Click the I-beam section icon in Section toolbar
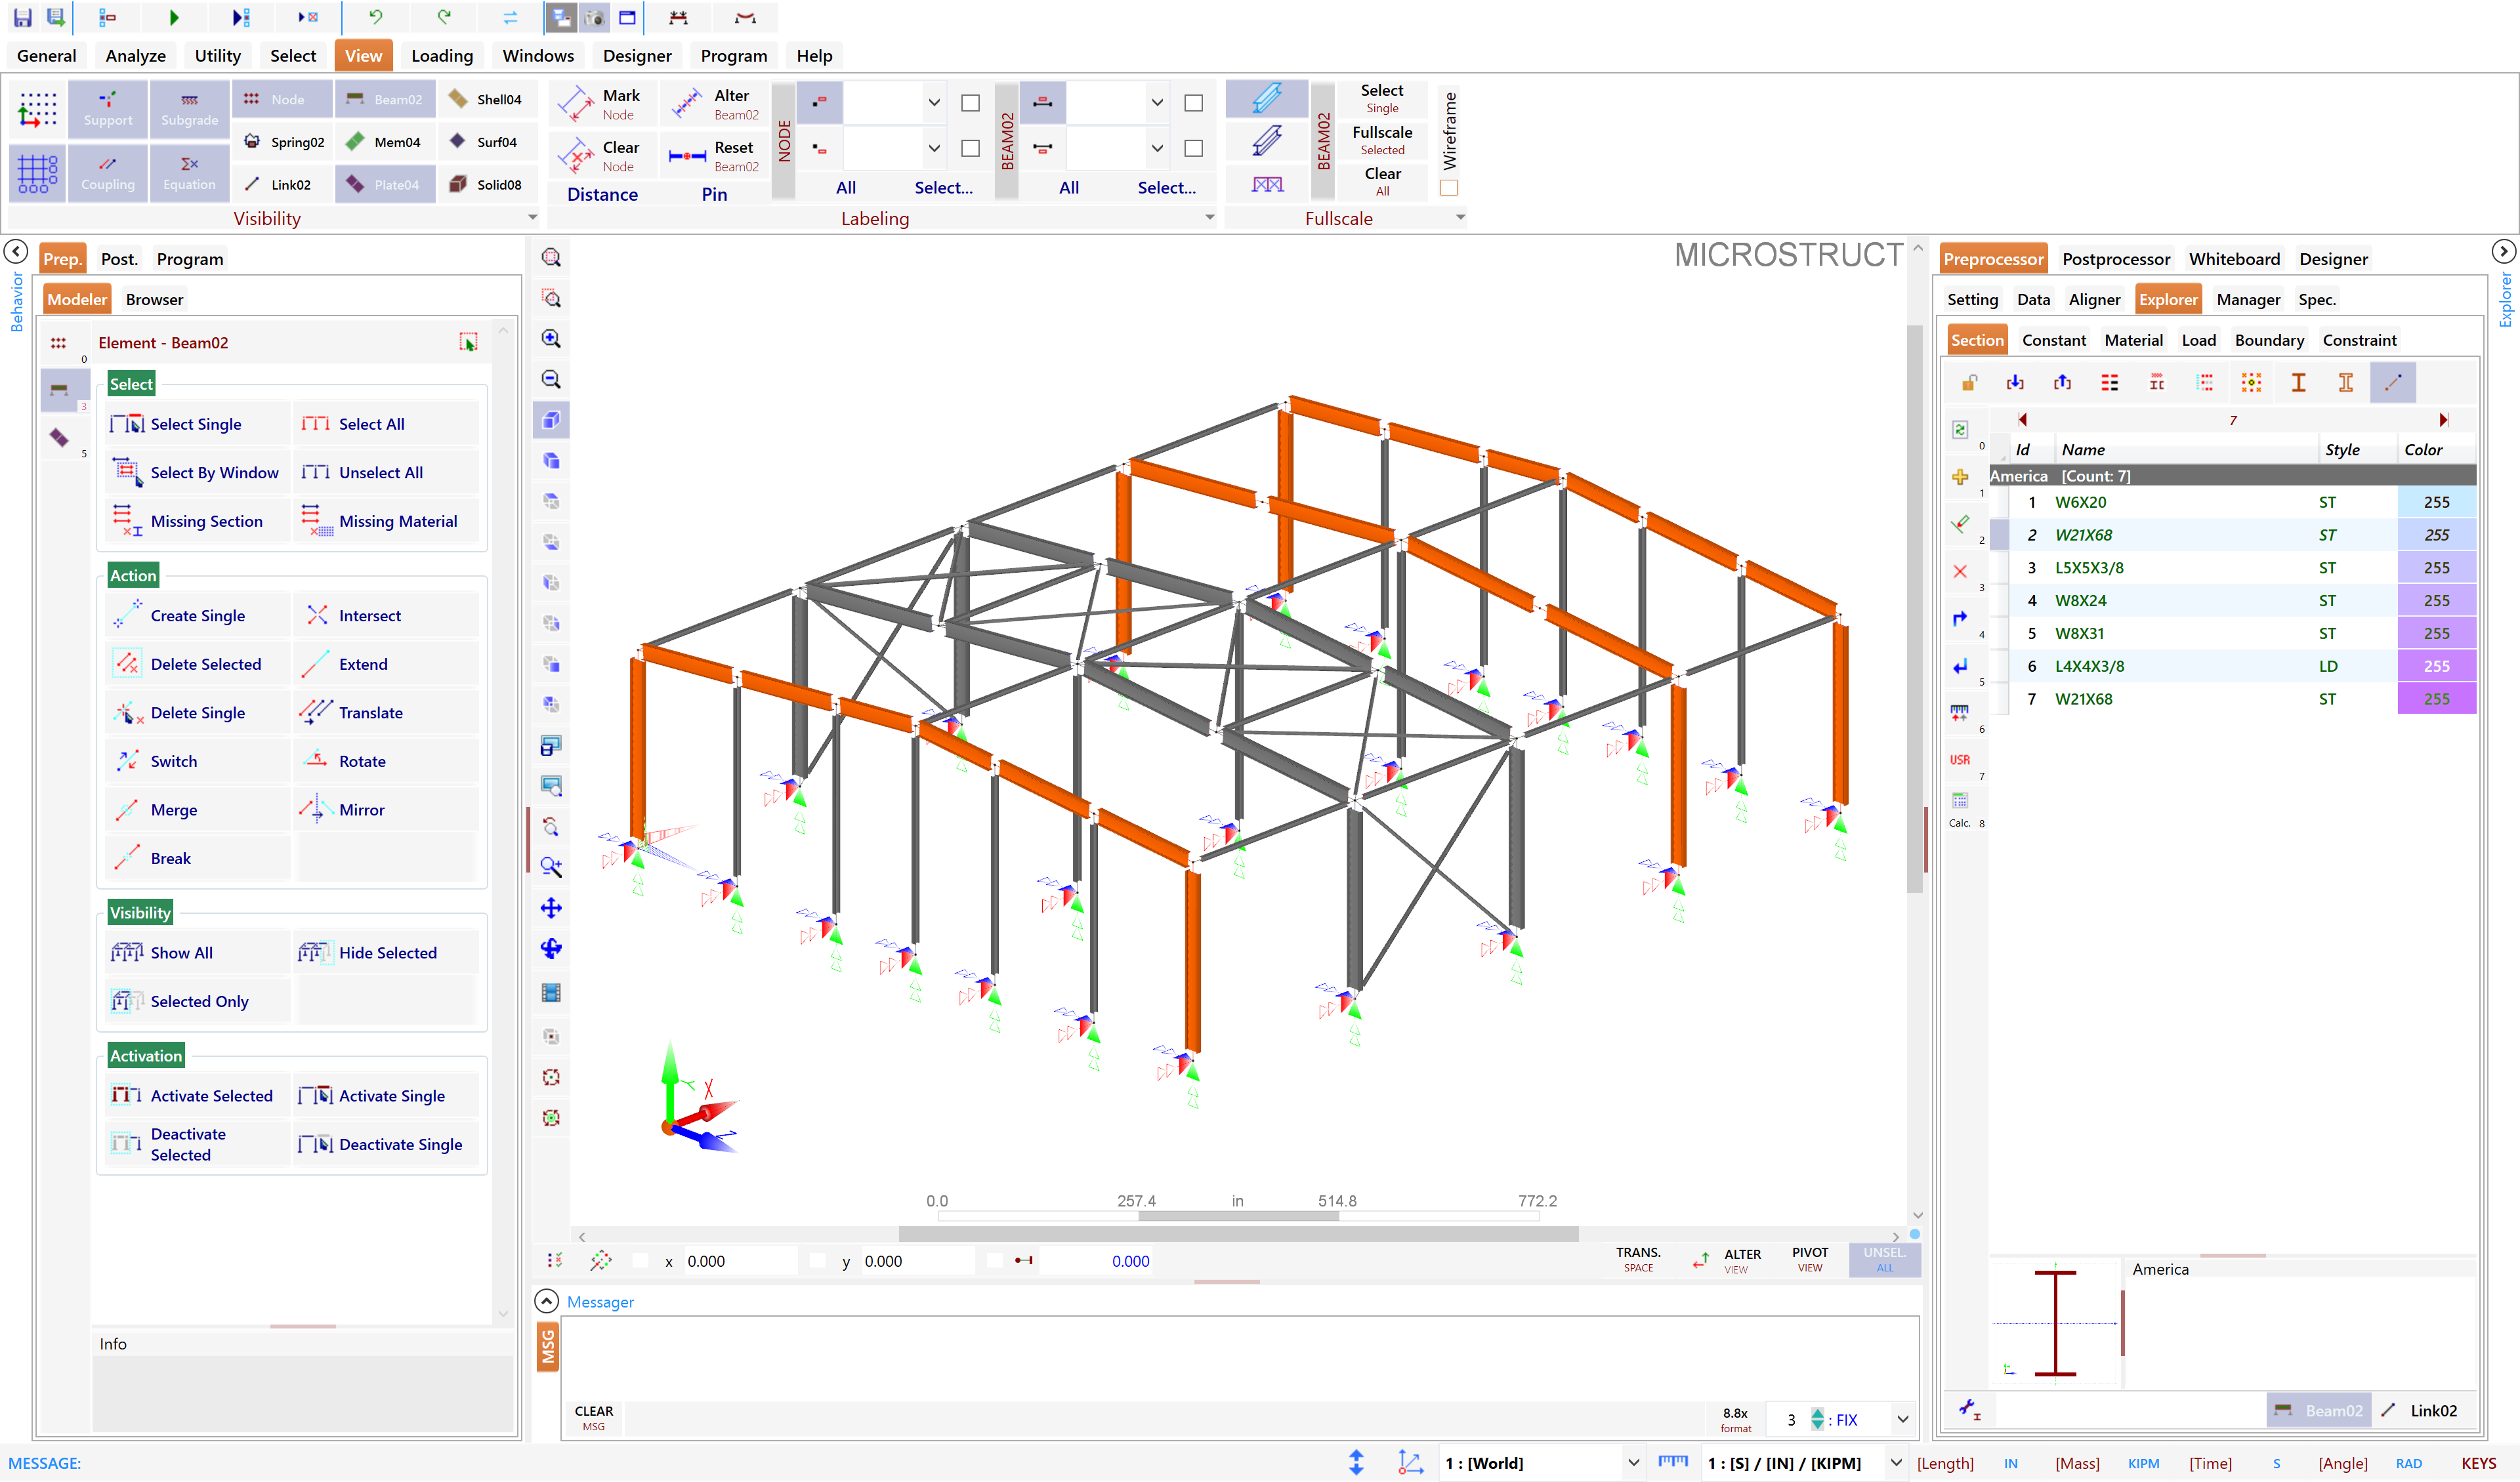The image size is (2520, 1482). 2298,382
